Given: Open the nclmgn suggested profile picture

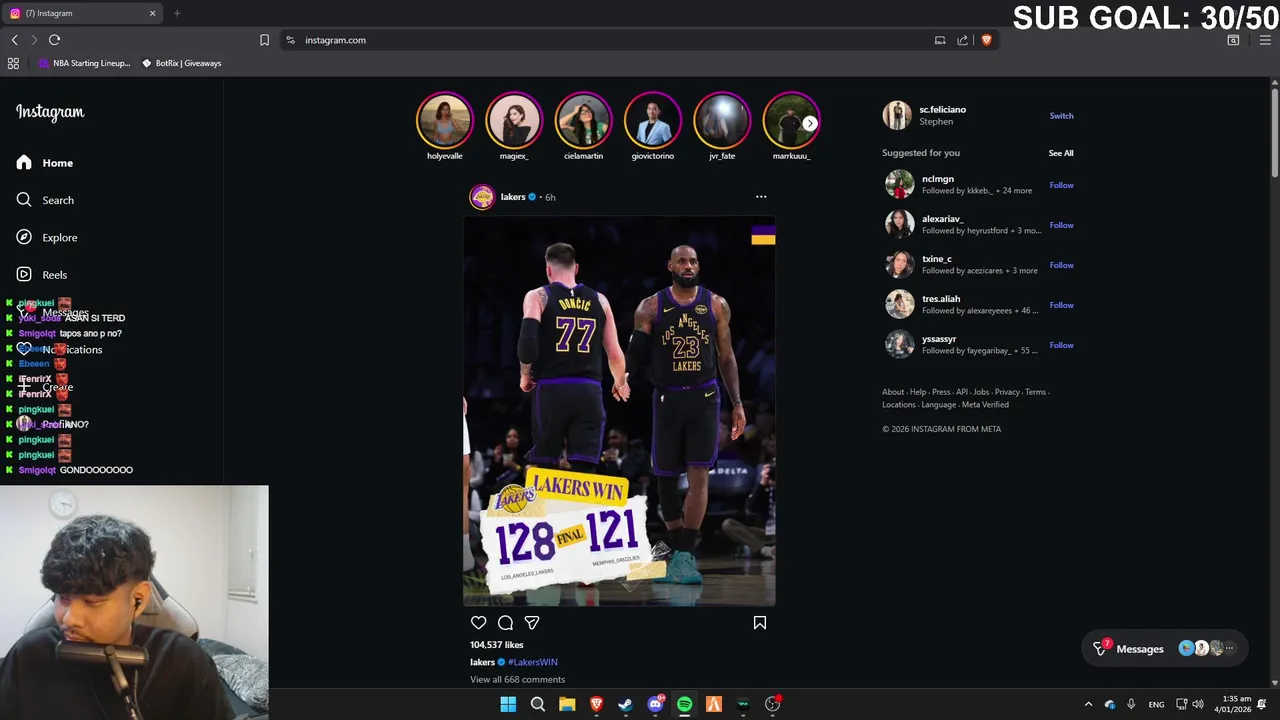Looking at the screenshot, I should point(900,184).
